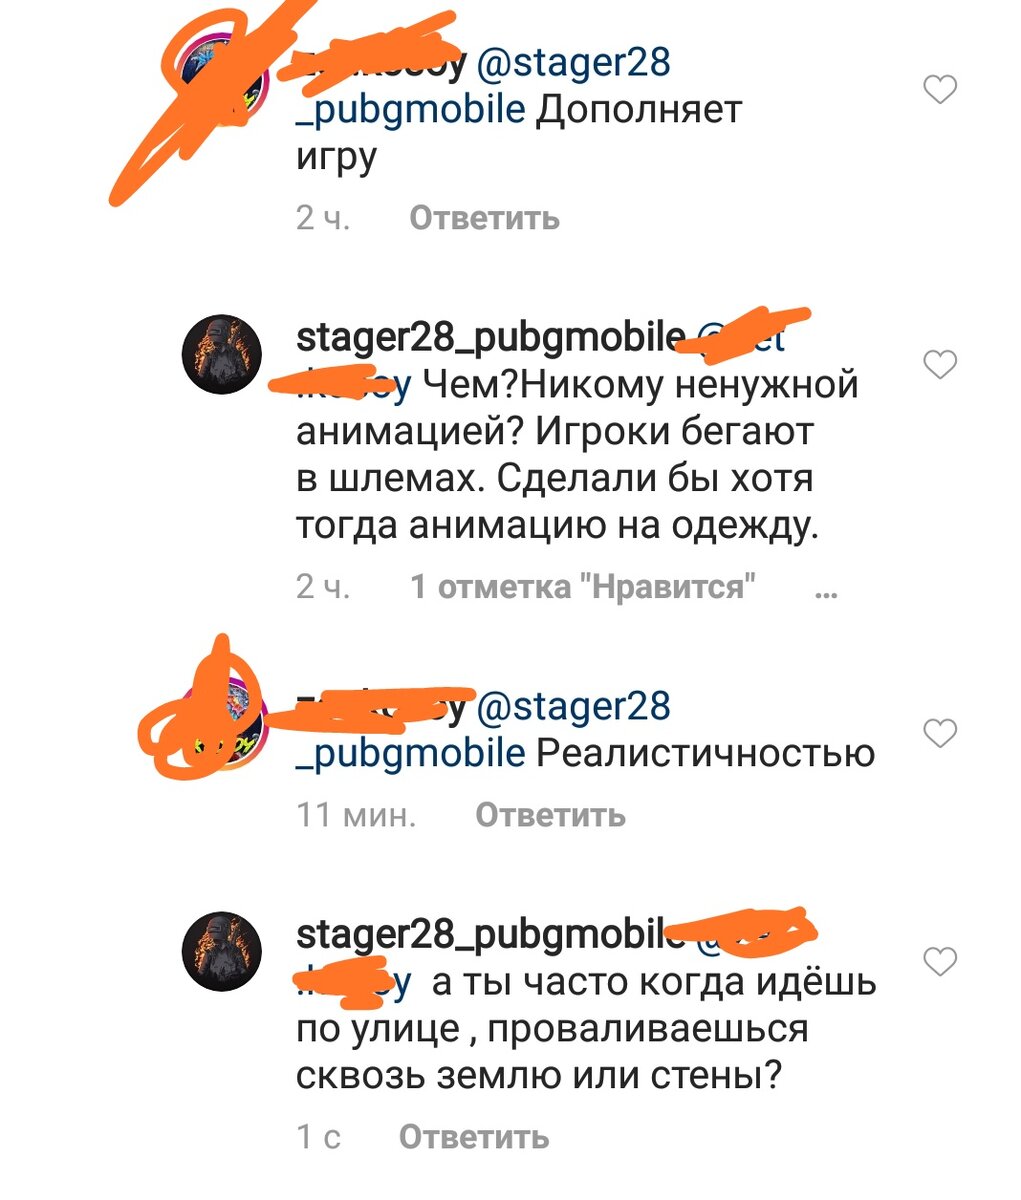The height and width of the screenshot is (1200, 1021).
Task: Tap the @stager28_pubgmobile mention before 'Реалистичностью'
Action: [x=484, y=730]
